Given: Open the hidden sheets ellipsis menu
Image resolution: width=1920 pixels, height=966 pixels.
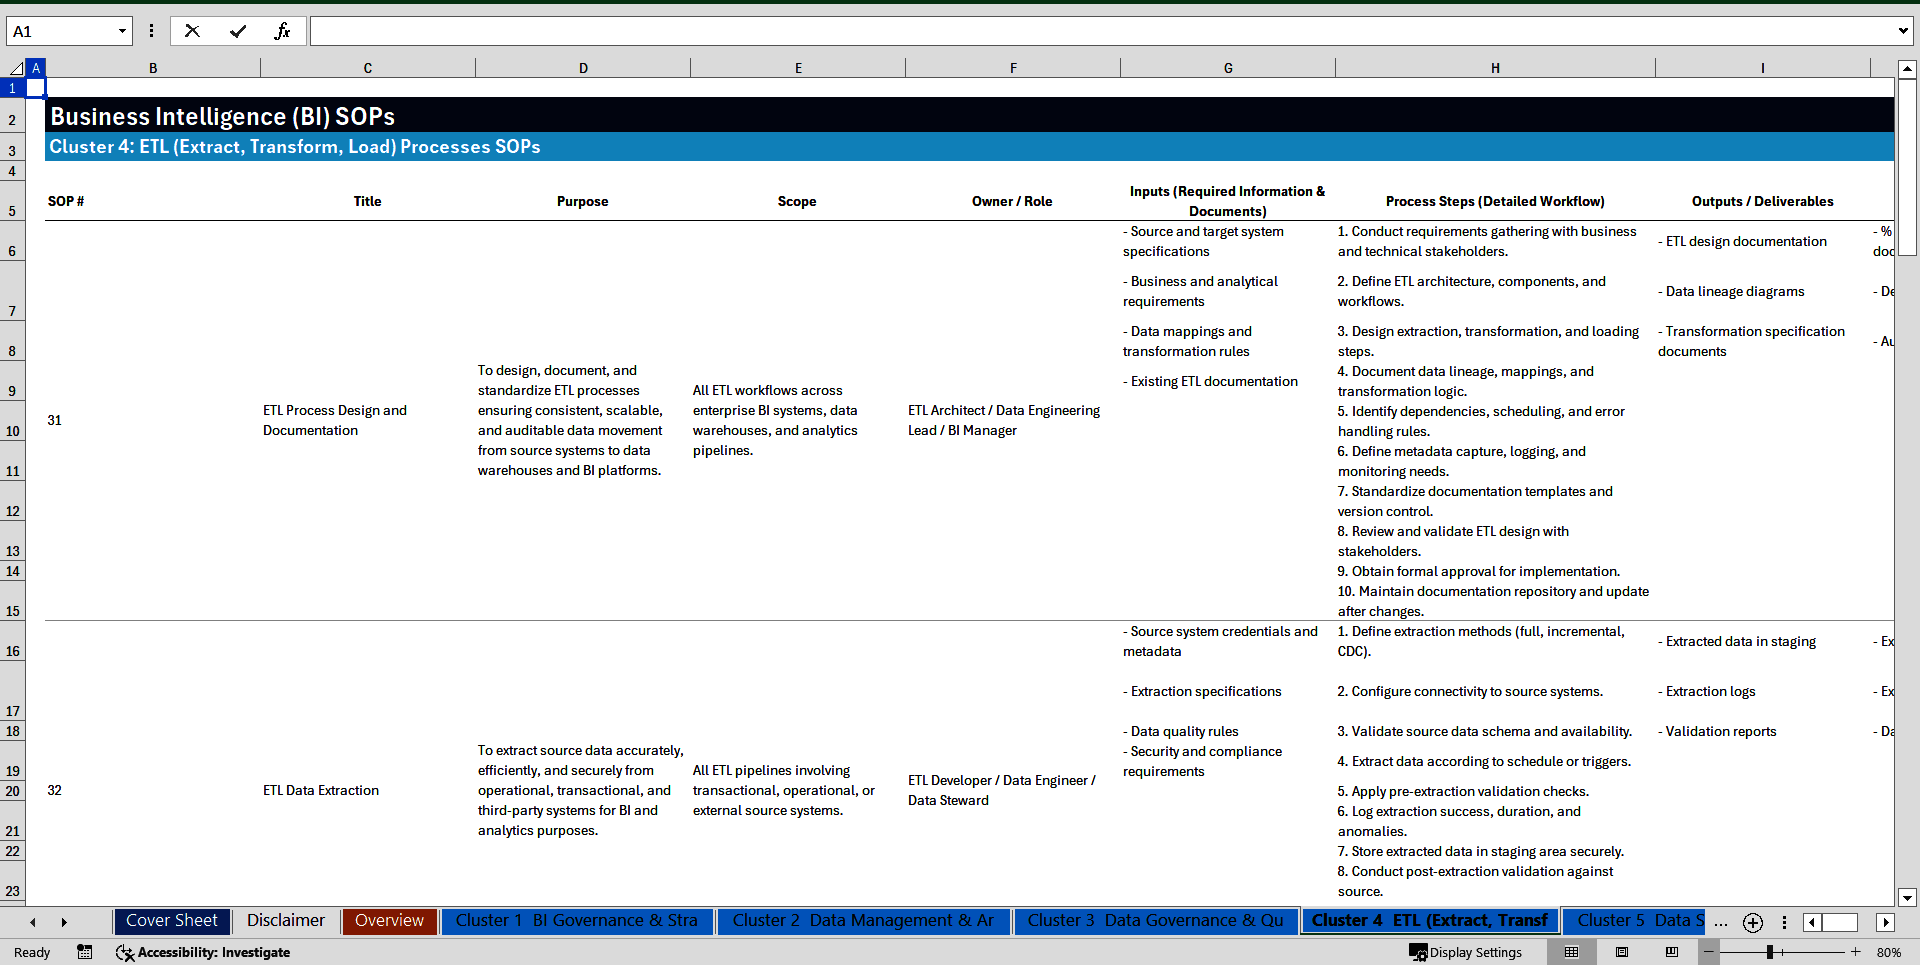Looking at the screenshot, I should pos(1721,922).
